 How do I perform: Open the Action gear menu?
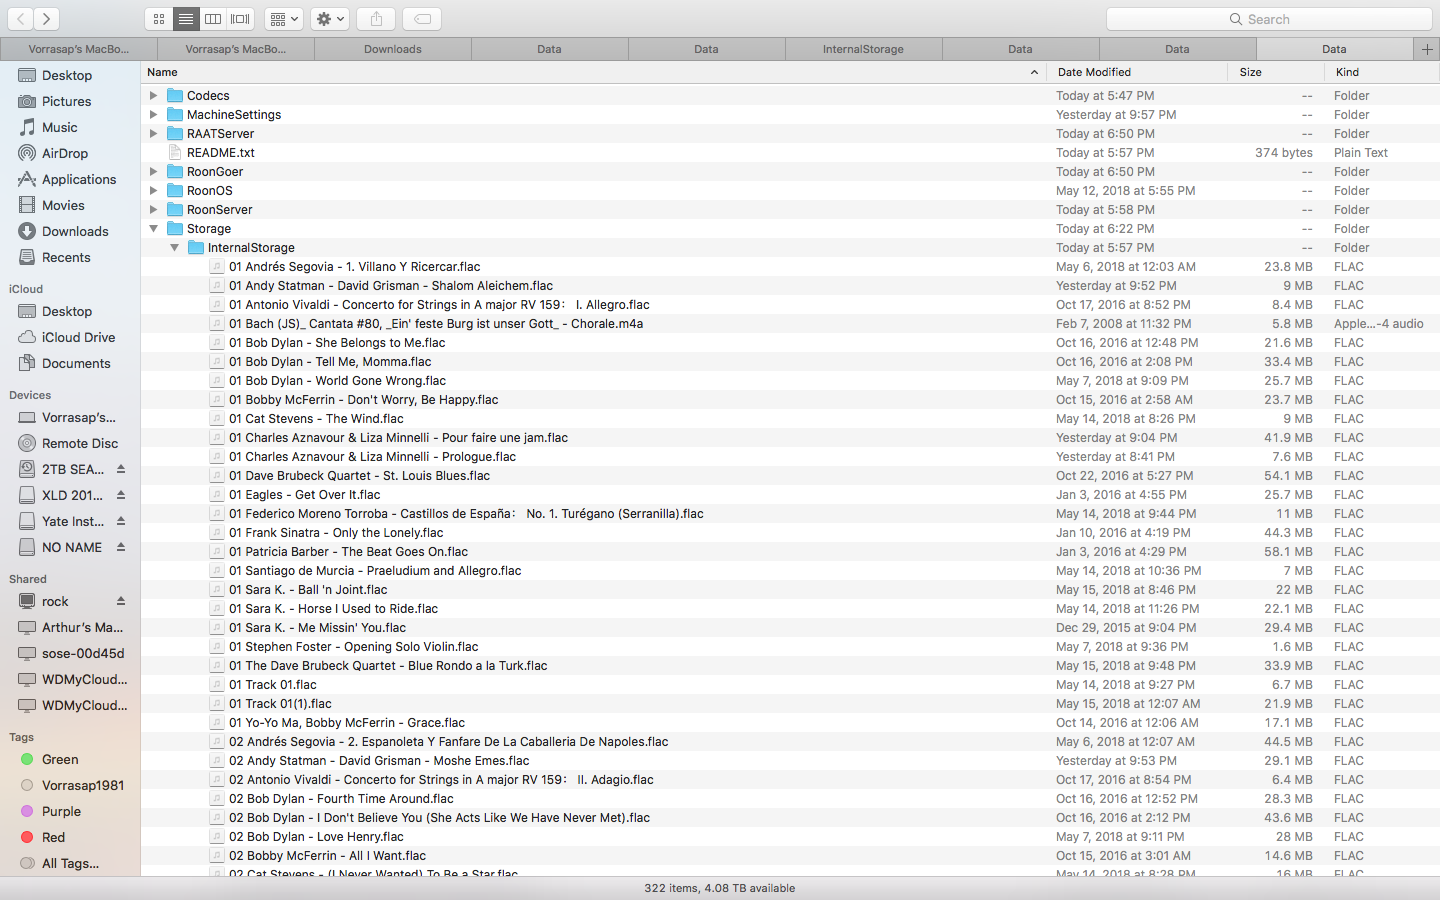tap(330, 19)
